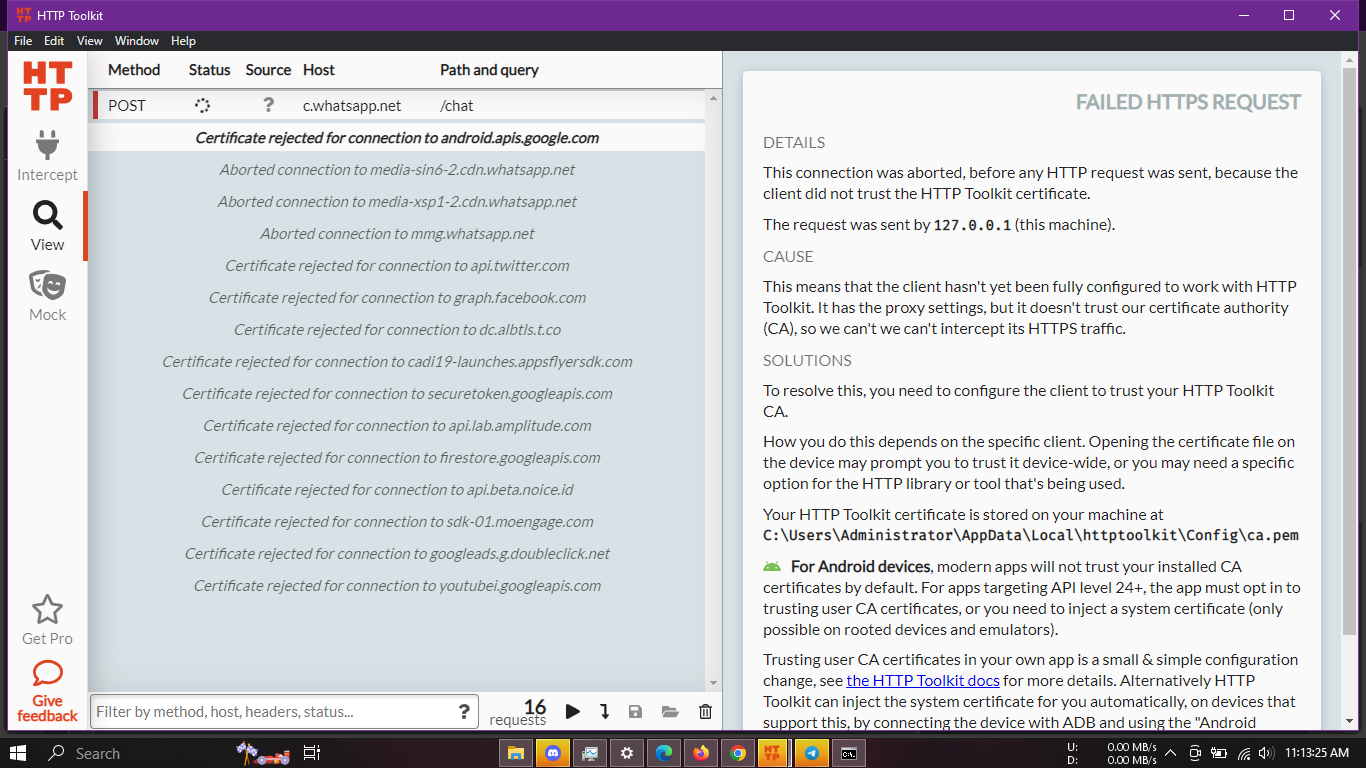Image resolution: width=1366 pixels, height=768 pixels.
Task: Click the HTTP Toolkit logo in the sidebar
Action: (47, 86)
